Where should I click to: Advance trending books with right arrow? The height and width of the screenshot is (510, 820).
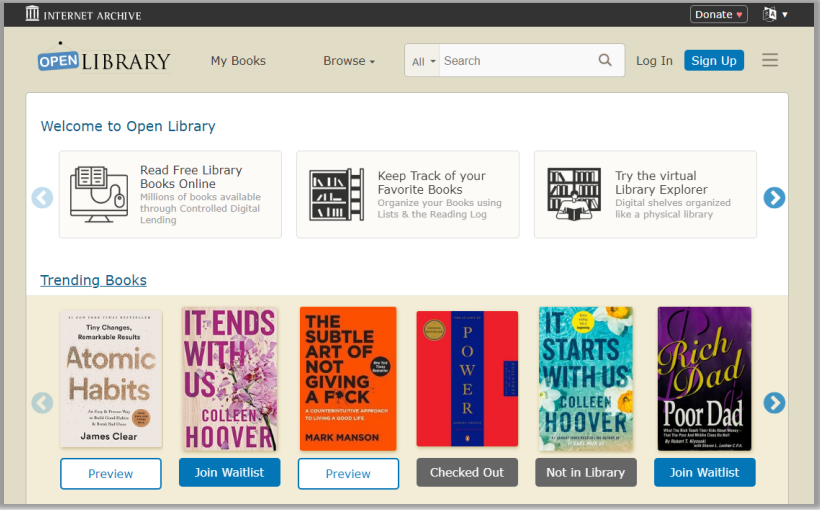[774, 402]
